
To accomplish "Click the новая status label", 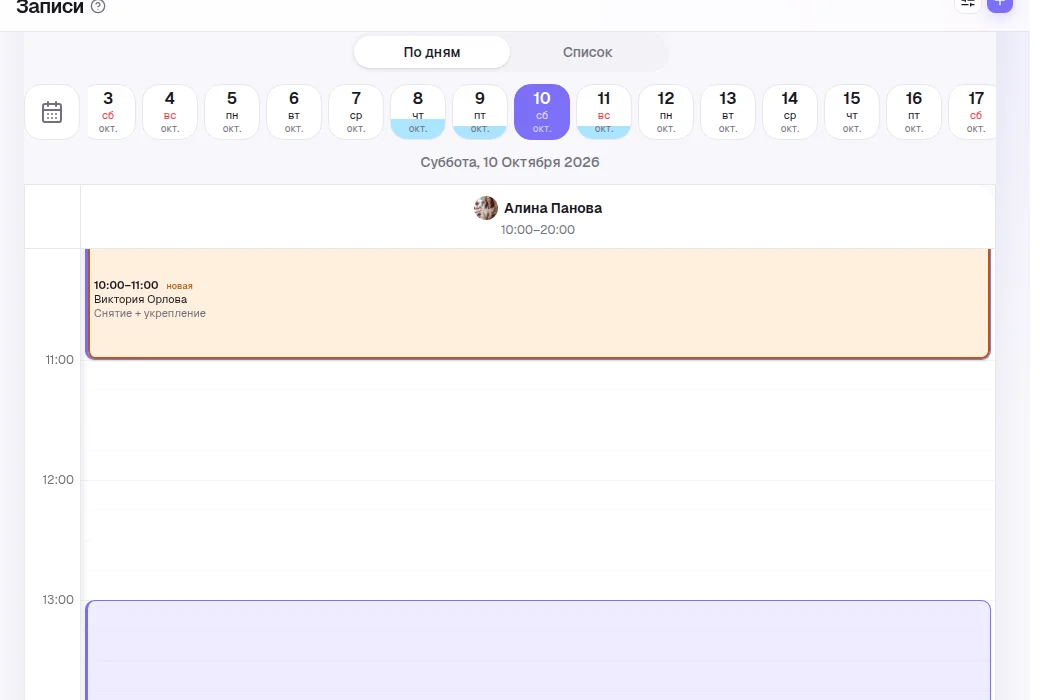I will 179,286.
